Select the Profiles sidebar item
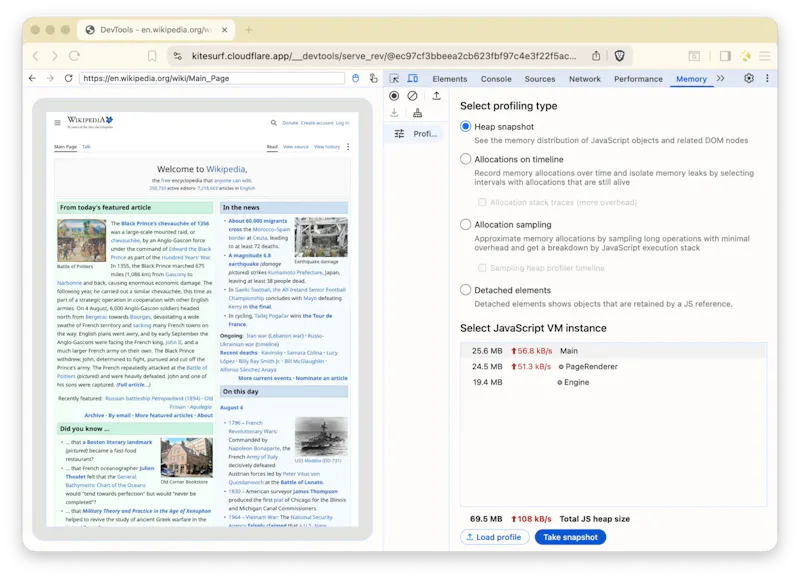This screenshot has height=579, width=800. pos(414,134)
